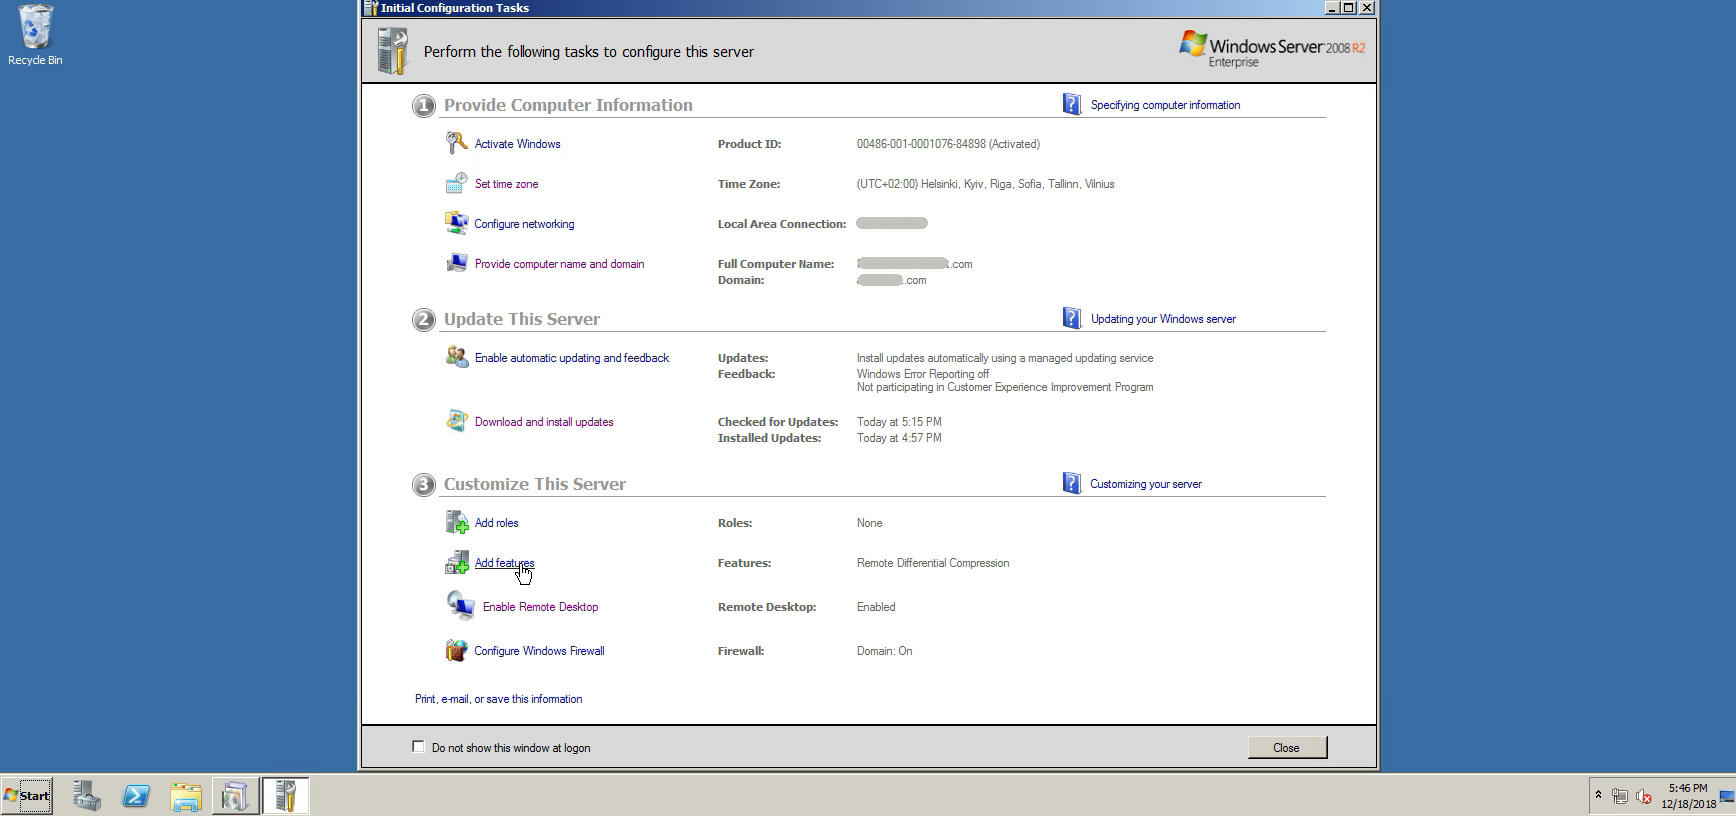The image size is (1736, 816).
Task: Click the muted speaker tray icon
Action: coord(1643,796)
